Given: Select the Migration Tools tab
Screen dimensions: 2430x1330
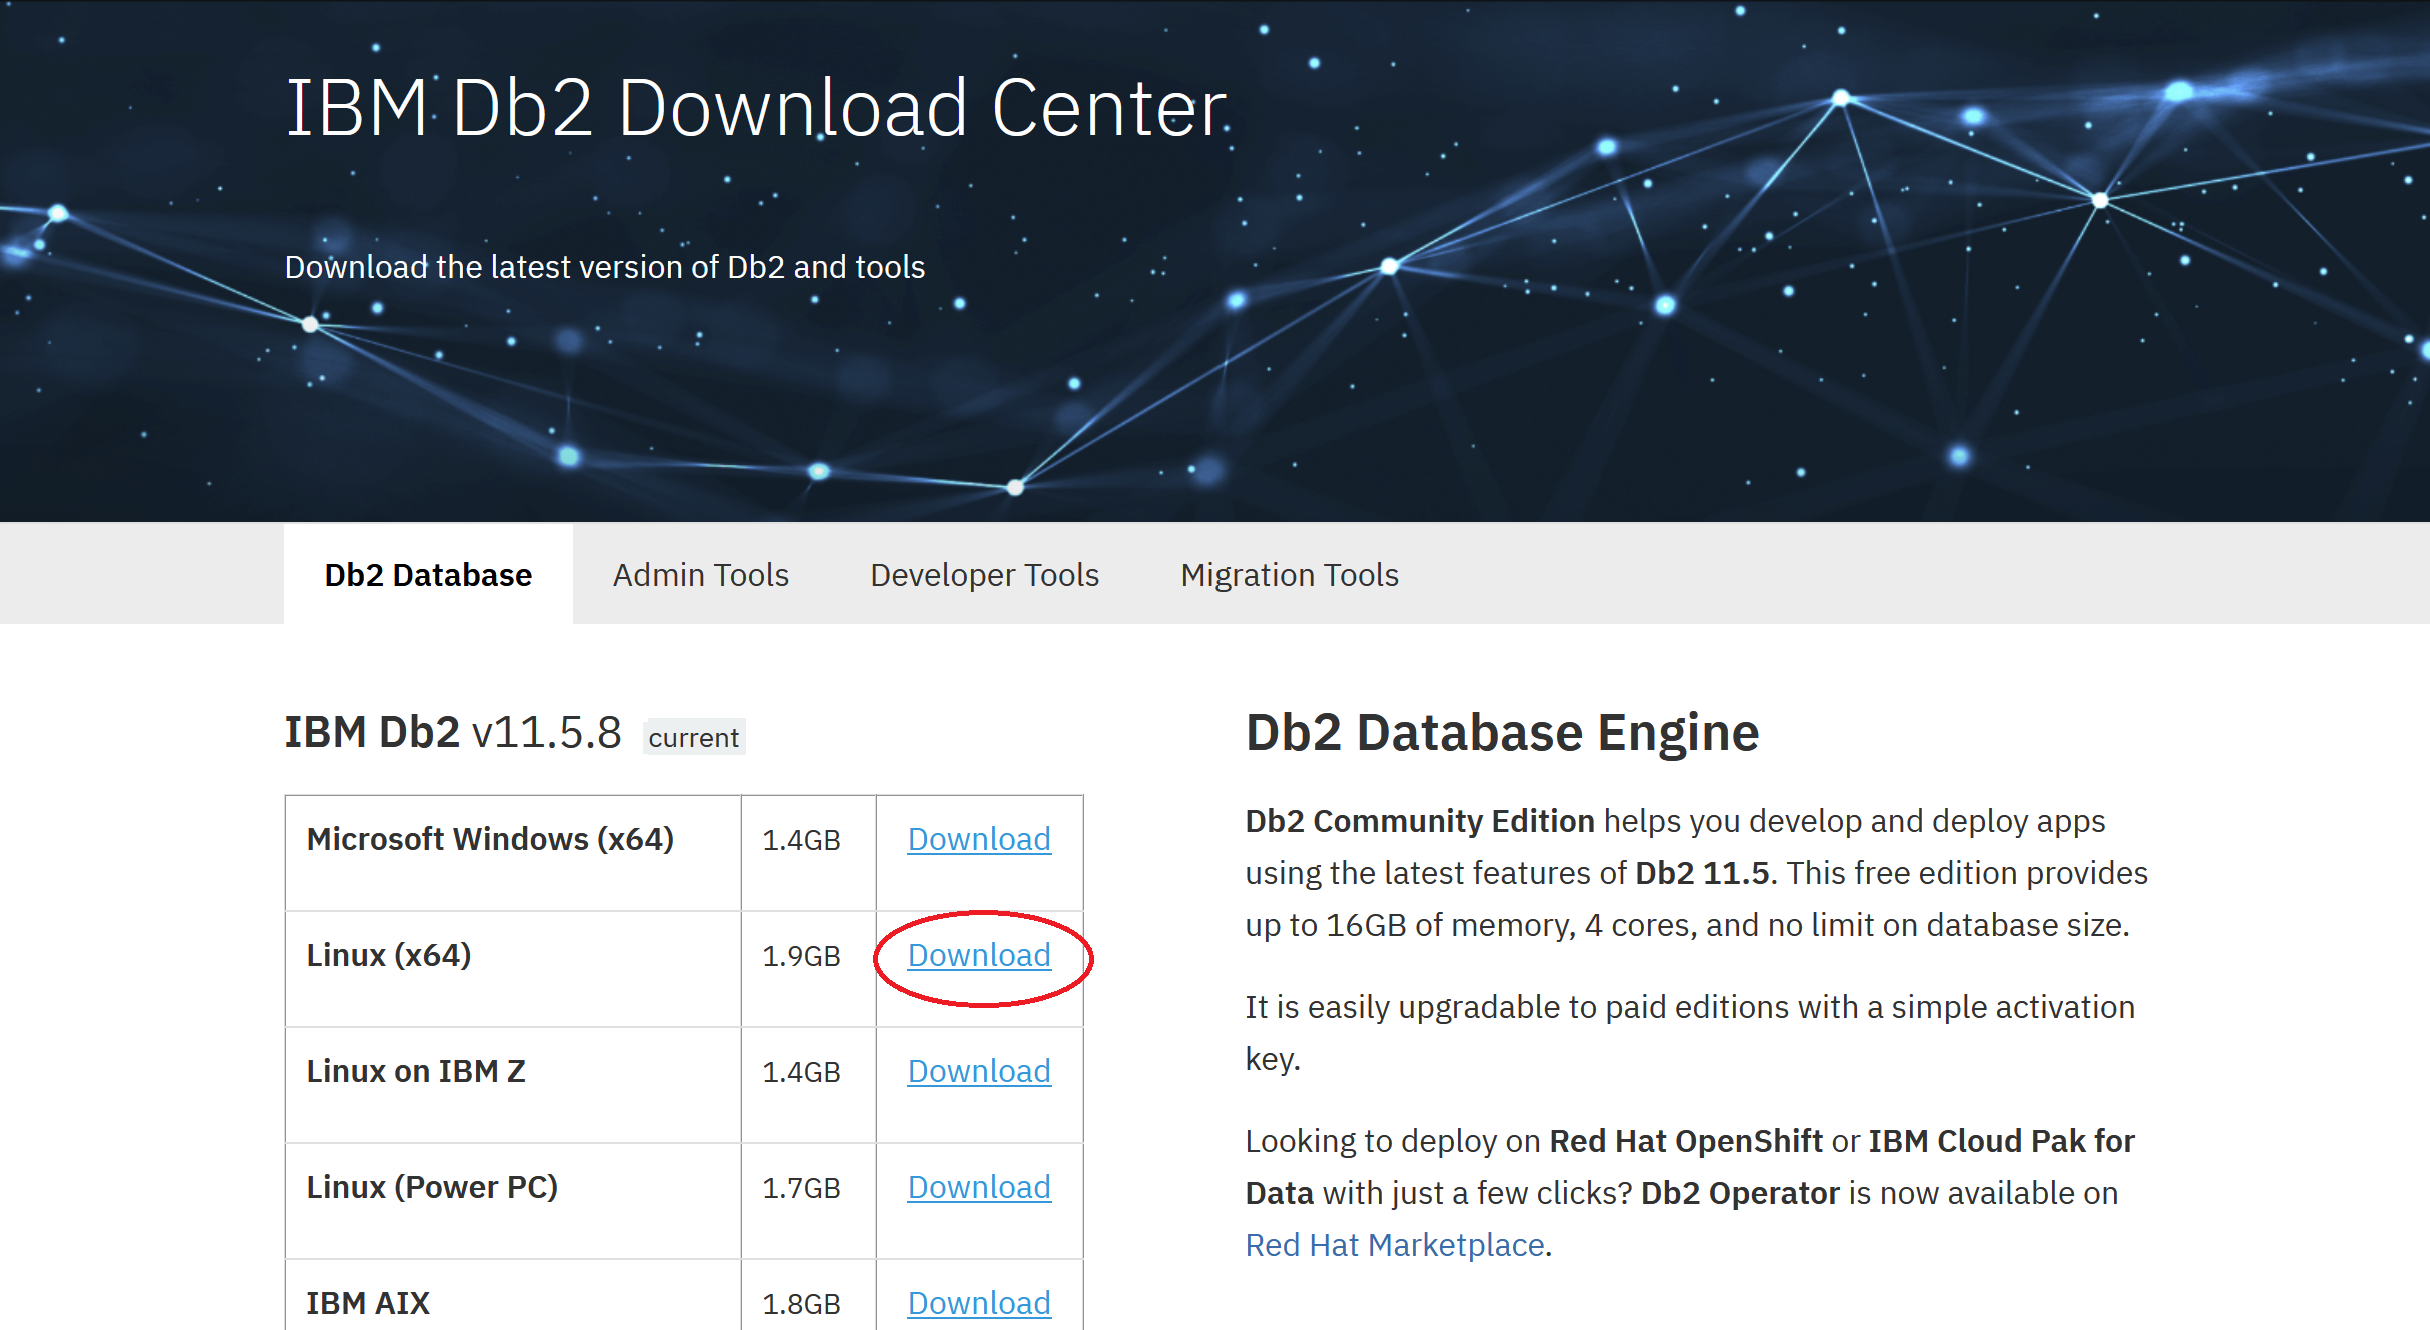Looking at the screenshot, I should [1288, 574].
